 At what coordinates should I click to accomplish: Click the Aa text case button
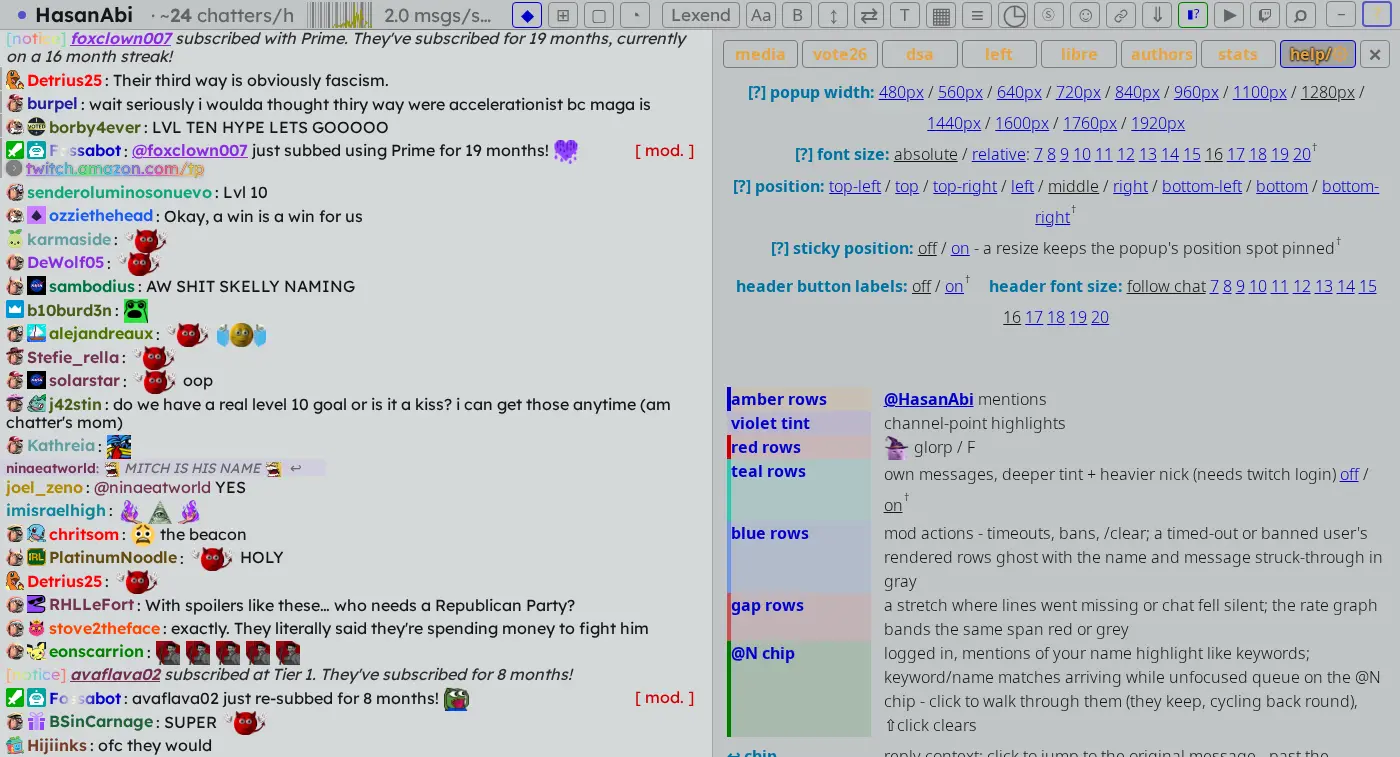[x=761, y=15]
